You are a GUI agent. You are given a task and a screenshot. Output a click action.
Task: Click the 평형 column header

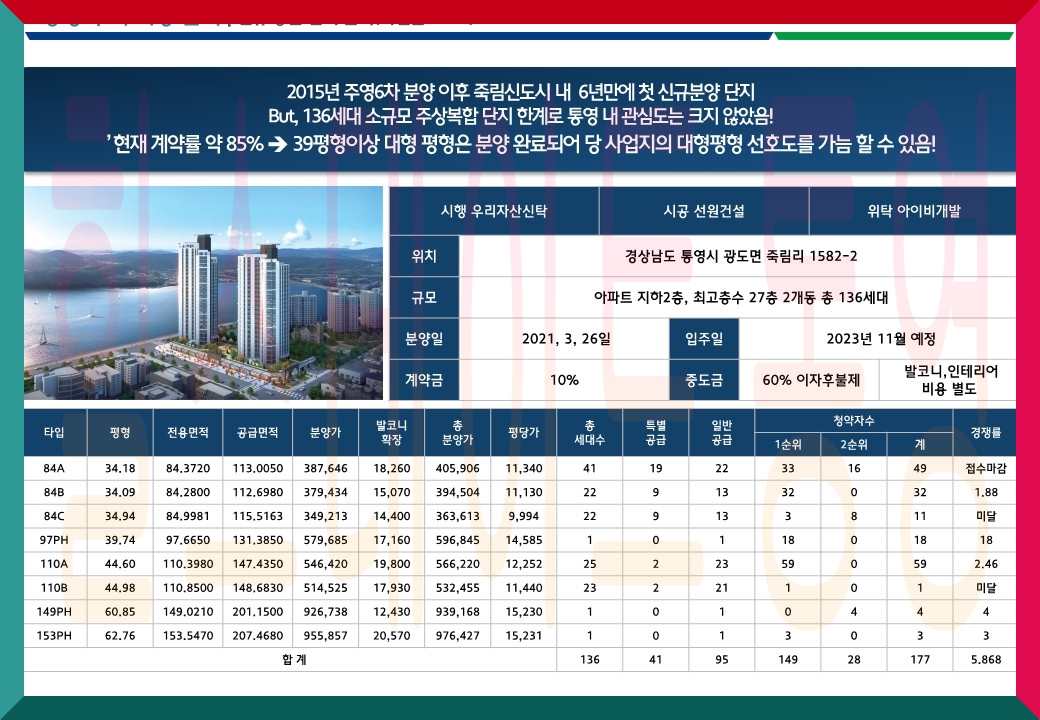click(x=120, y=432)
